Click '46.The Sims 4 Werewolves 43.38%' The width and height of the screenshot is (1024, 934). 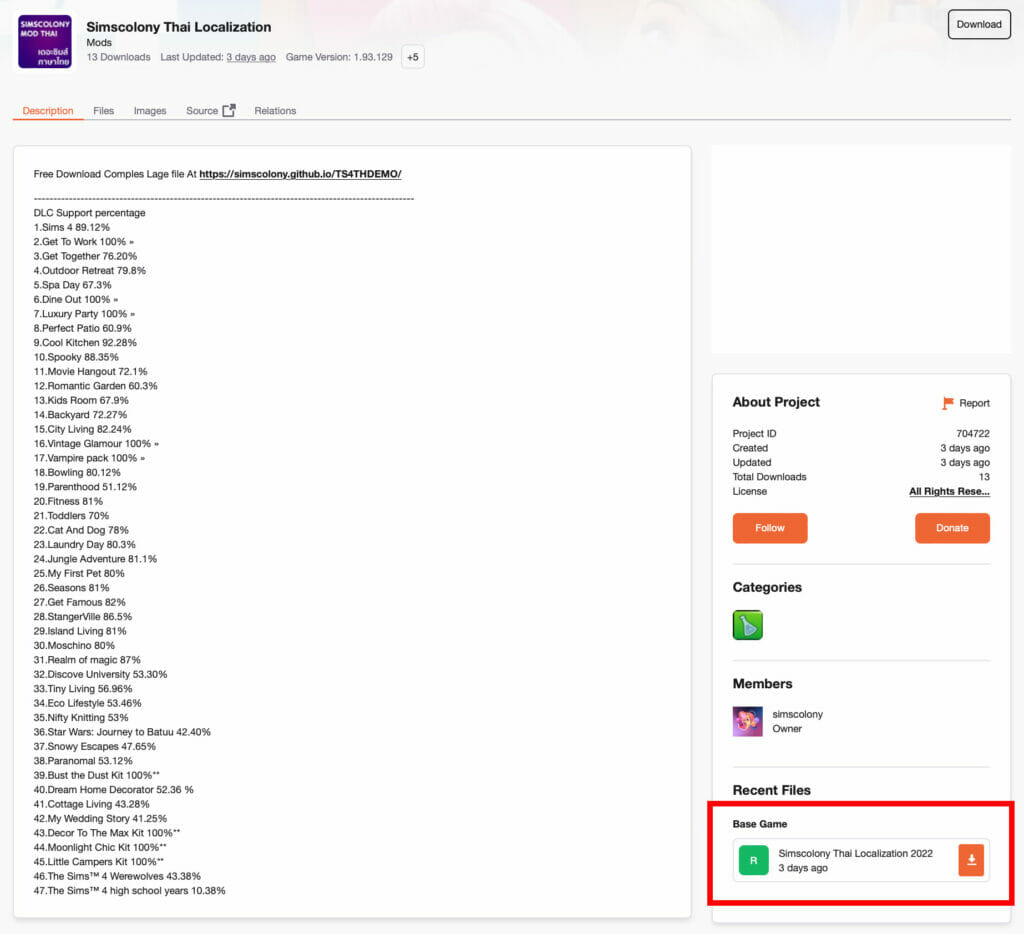pyautogui.click(x=117, y=876)
